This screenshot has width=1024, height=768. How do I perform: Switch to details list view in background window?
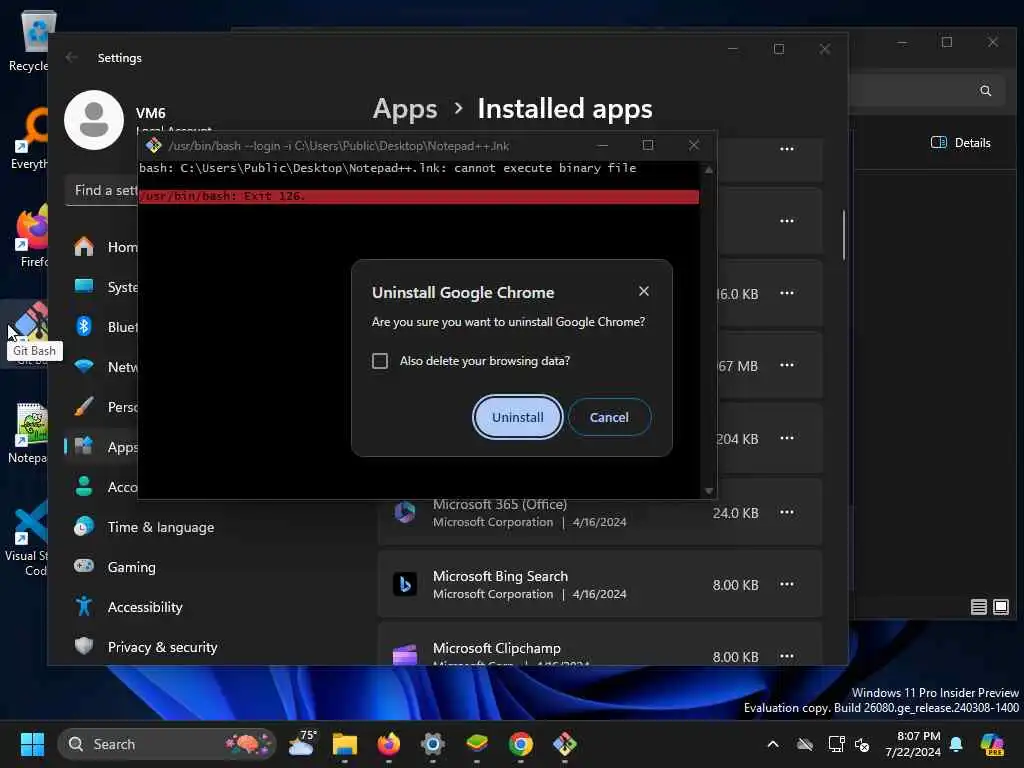[x=978, y=607]
